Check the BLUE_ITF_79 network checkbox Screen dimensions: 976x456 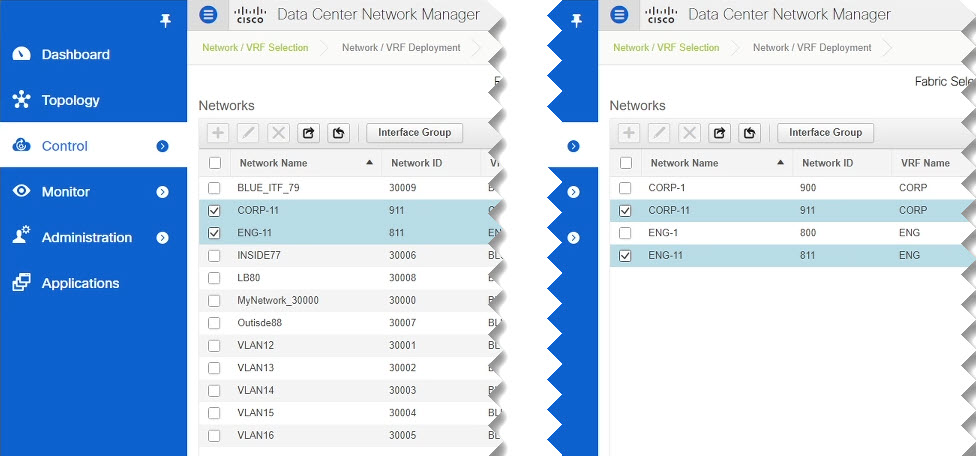[214, 188]
